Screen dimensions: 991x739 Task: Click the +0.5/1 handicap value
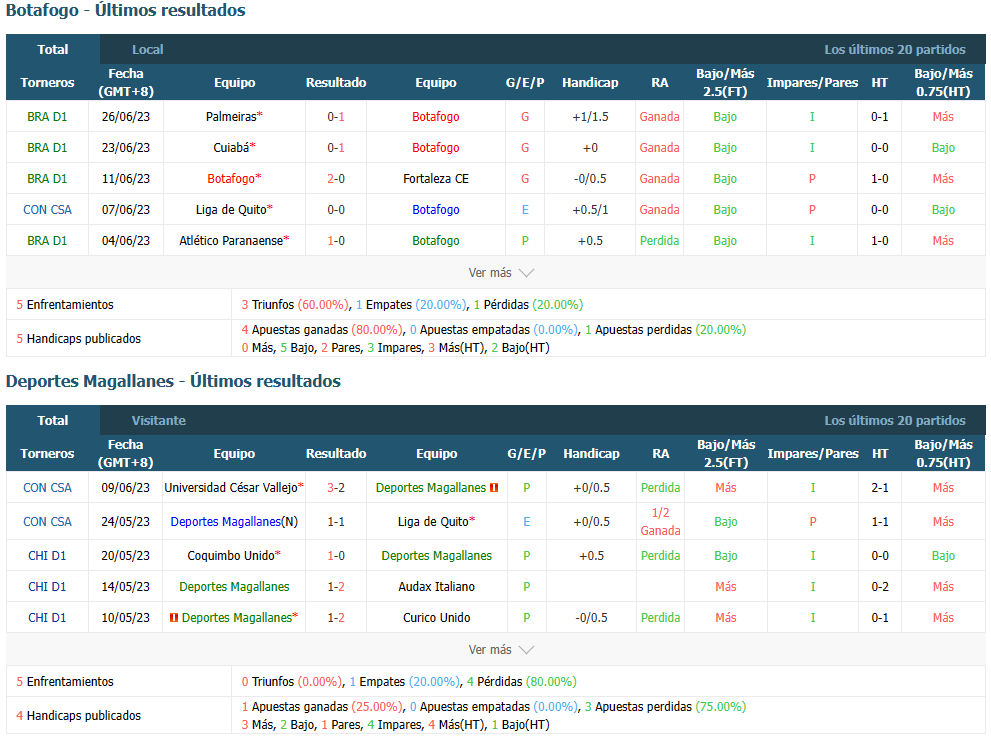click(590, 209)
